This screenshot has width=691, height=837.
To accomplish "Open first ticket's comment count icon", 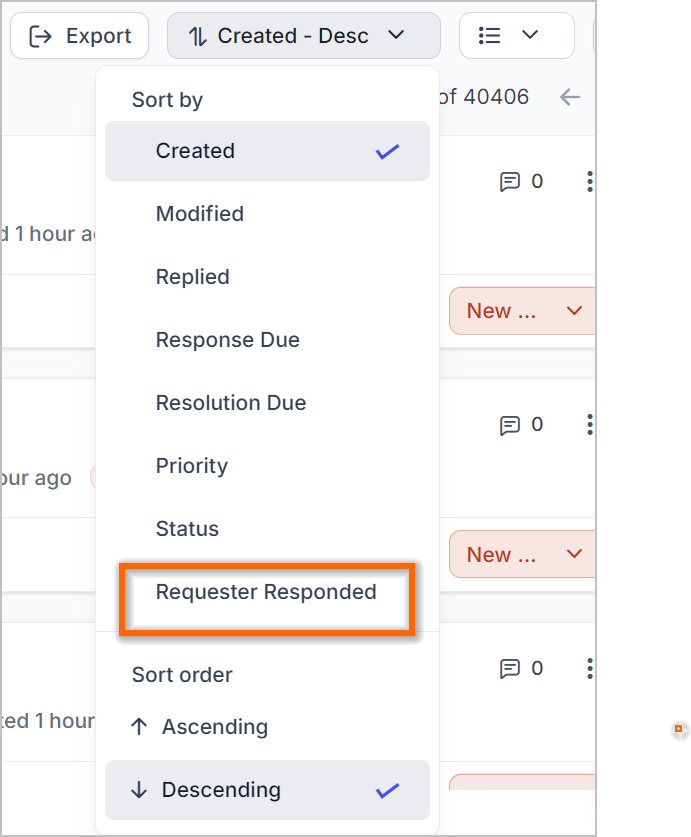I will (x=509, y=181).
